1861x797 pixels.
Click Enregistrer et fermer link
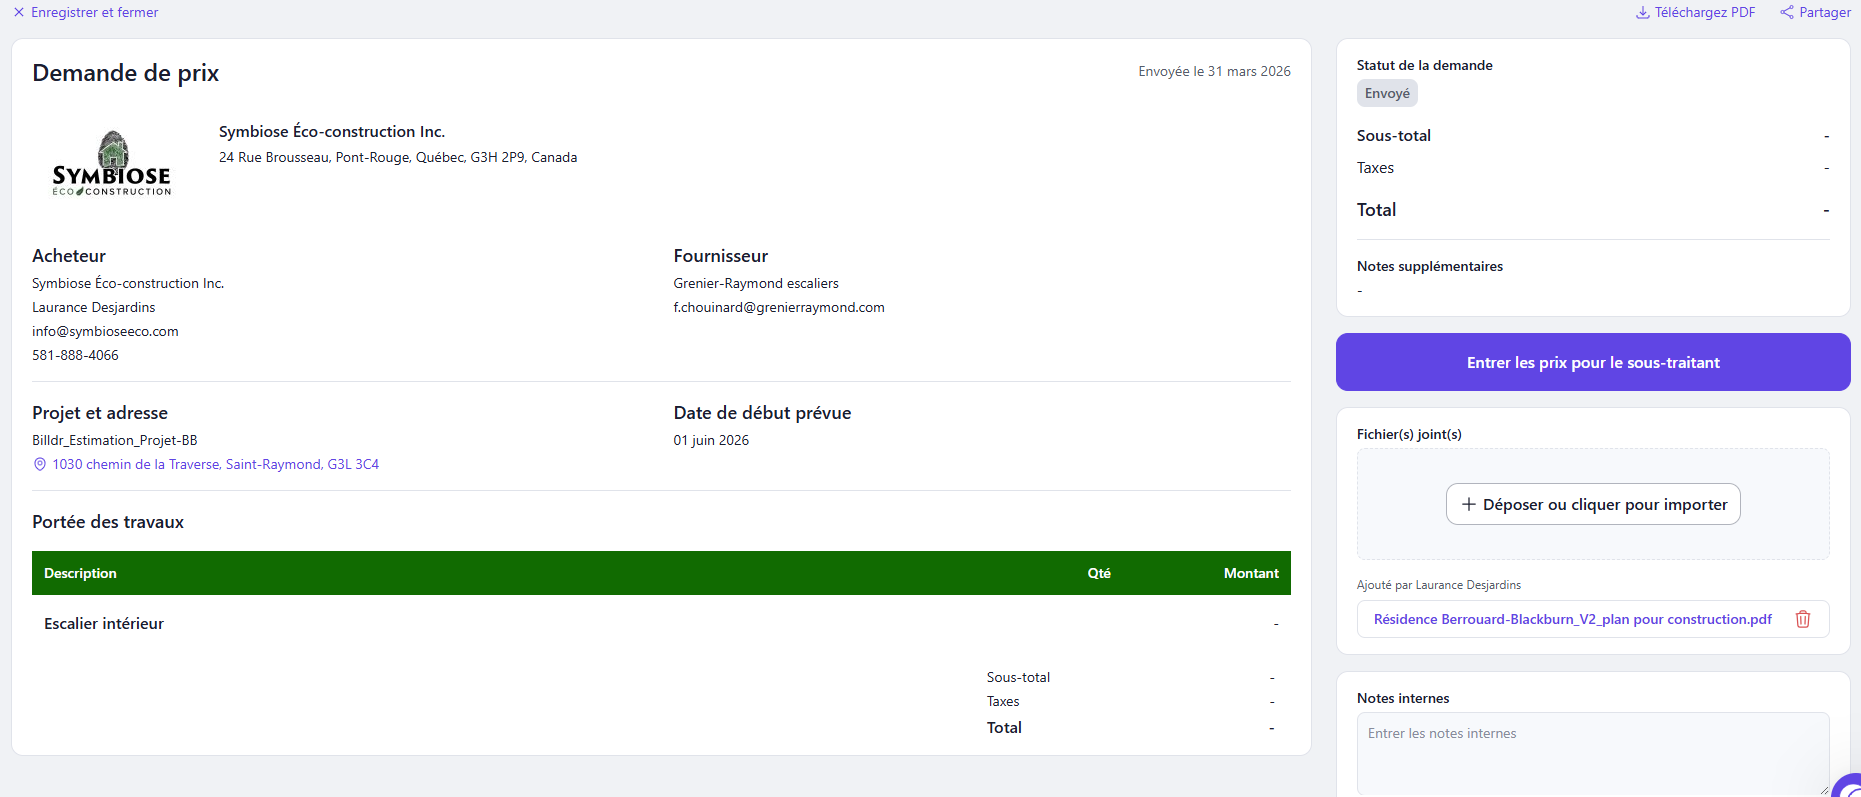[x=95, y=12]
